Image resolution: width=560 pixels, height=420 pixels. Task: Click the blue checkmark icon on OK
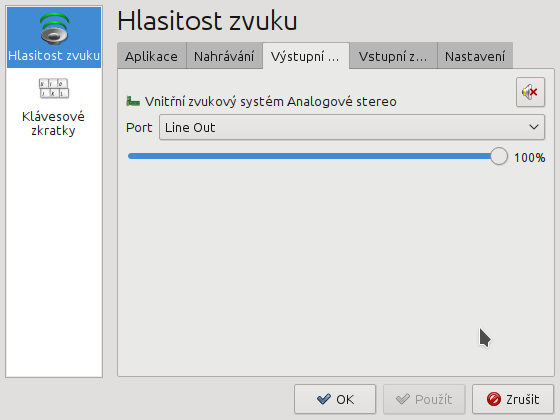tap(324, 399)
